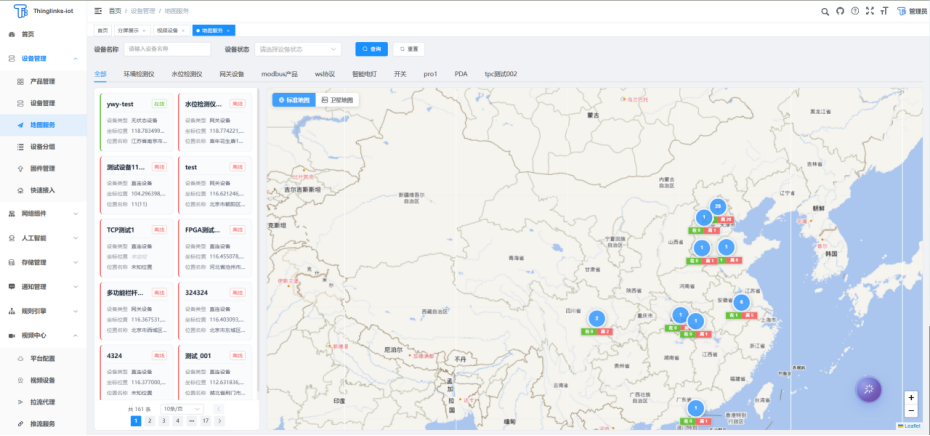Select the 全部 category tab

100,74
